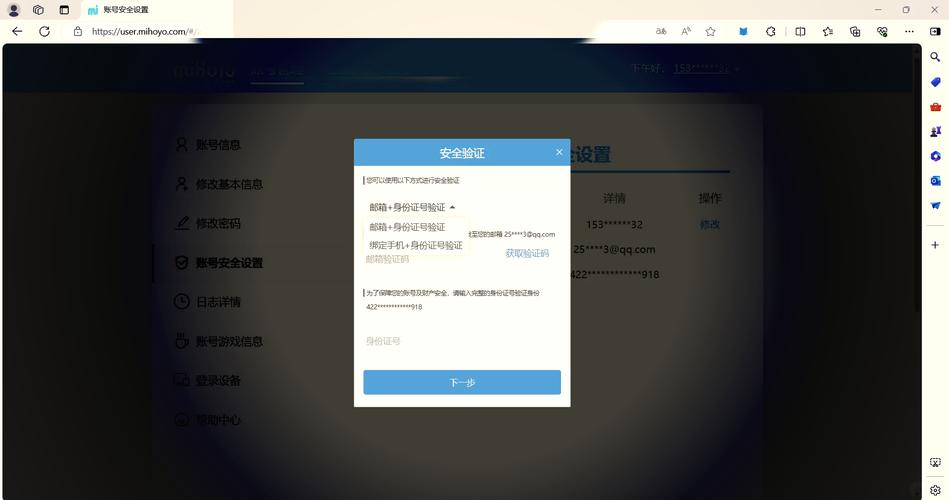View site info lock icon

tap(77, 31)
